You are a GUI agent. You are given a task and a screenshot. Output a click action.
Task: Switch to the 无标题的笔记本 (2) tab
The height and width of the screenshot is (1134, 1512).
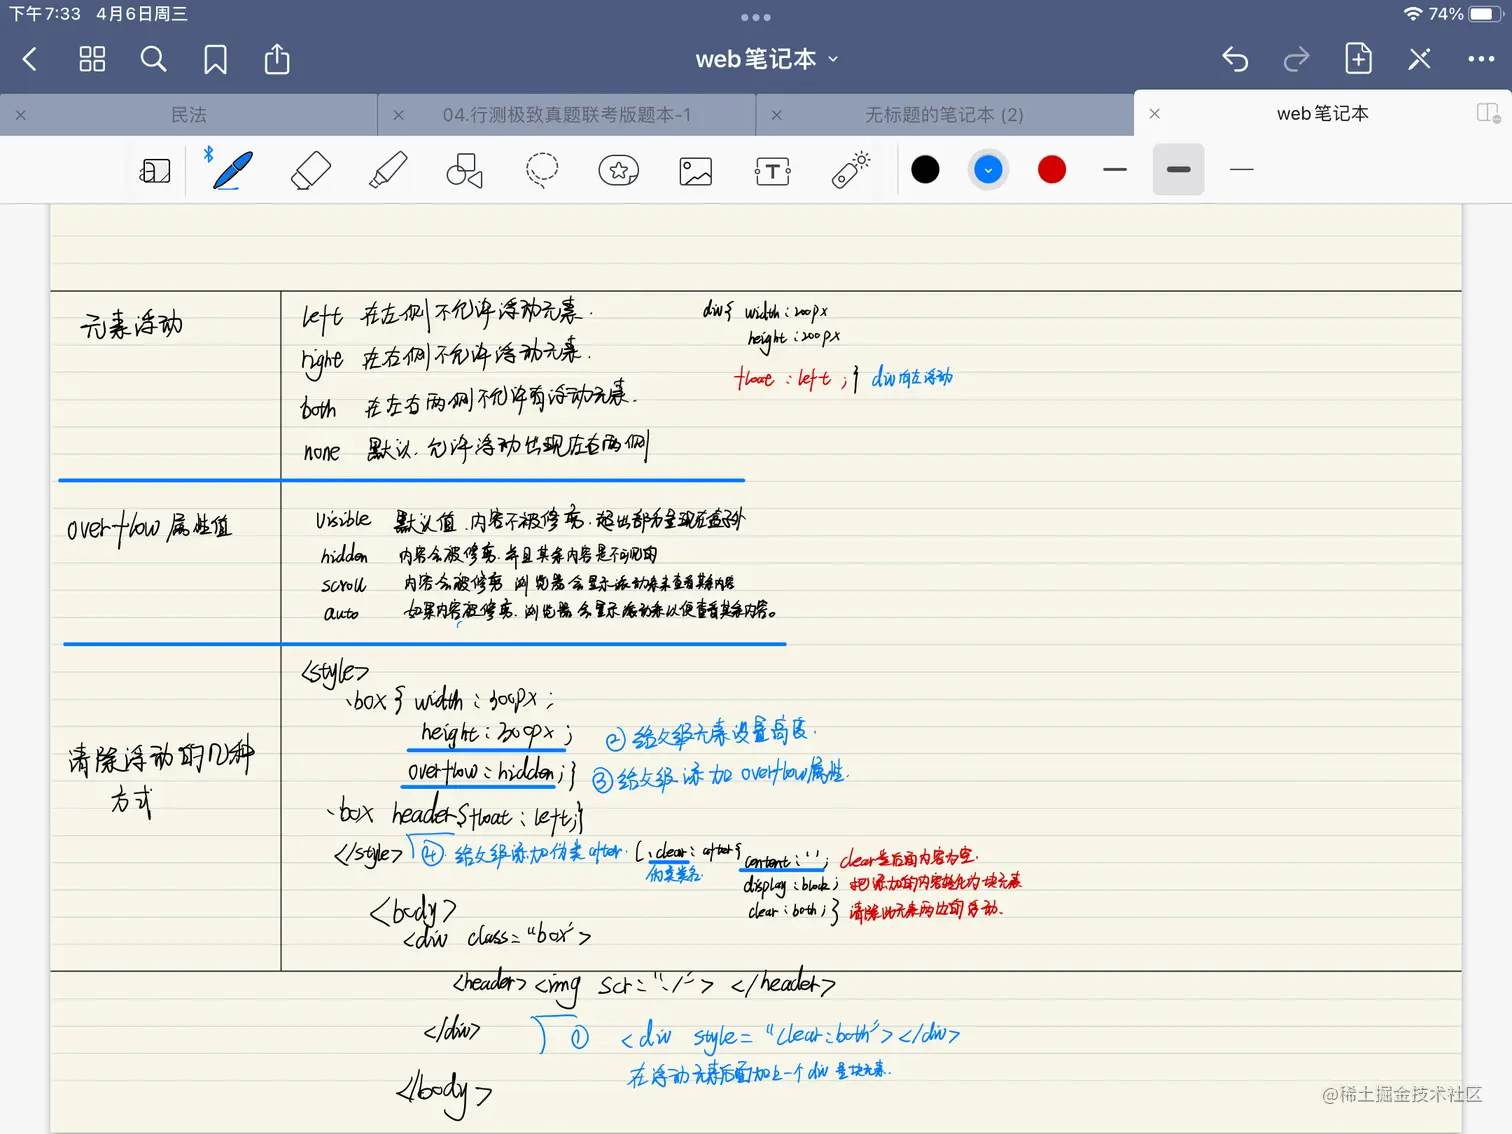click(x=944, y=115)
